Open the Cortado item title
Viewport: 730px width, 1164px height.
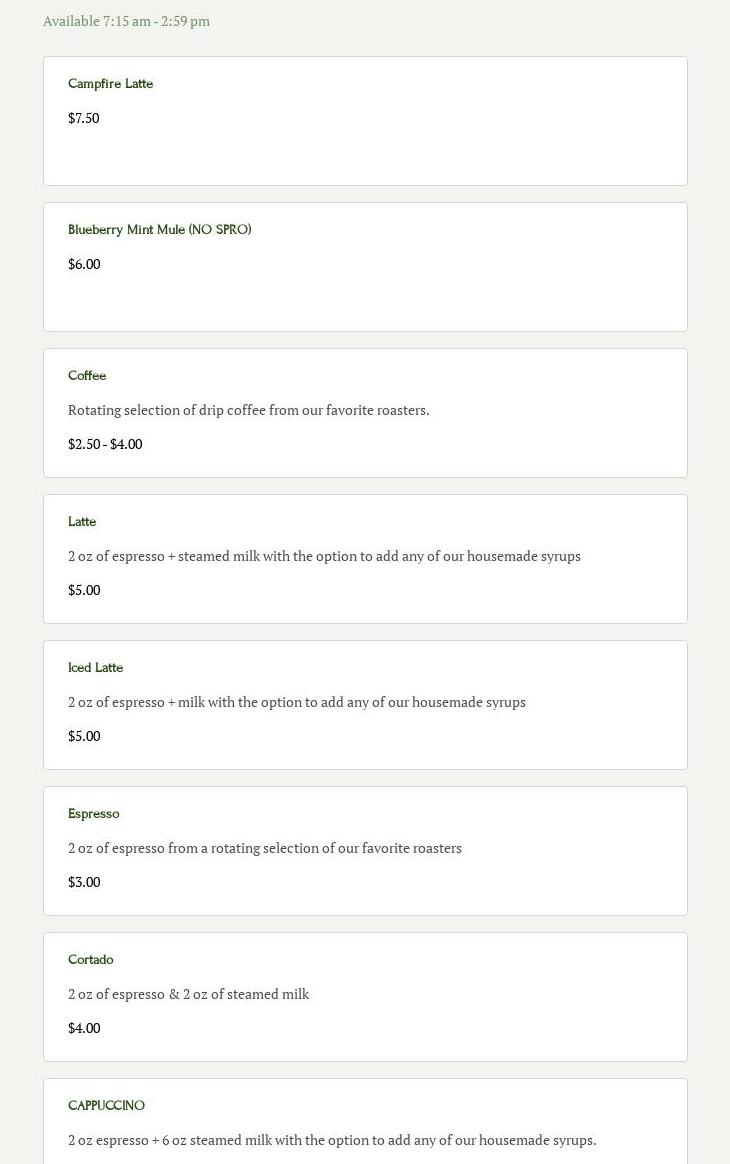(x=90, y=960)
